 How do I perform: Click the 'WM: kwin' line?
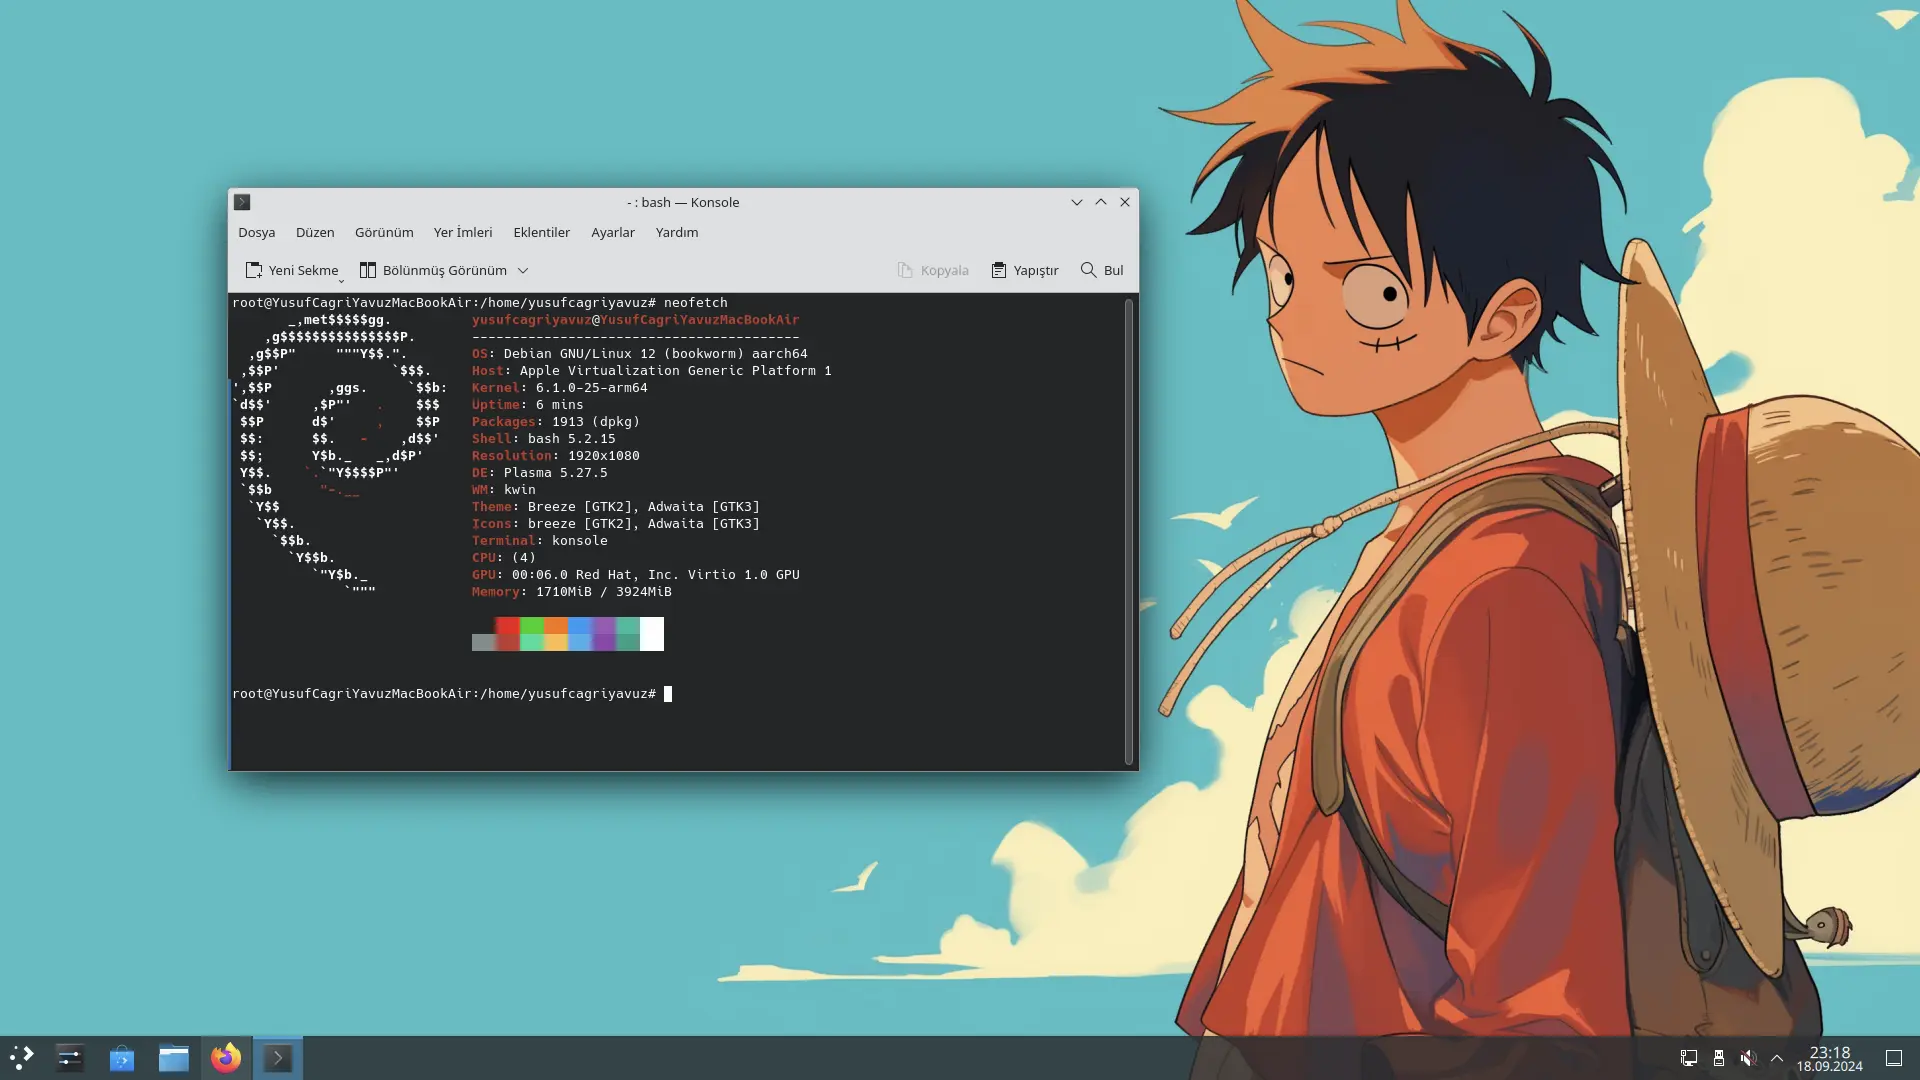pyautogui.click(x=504, y=490)
